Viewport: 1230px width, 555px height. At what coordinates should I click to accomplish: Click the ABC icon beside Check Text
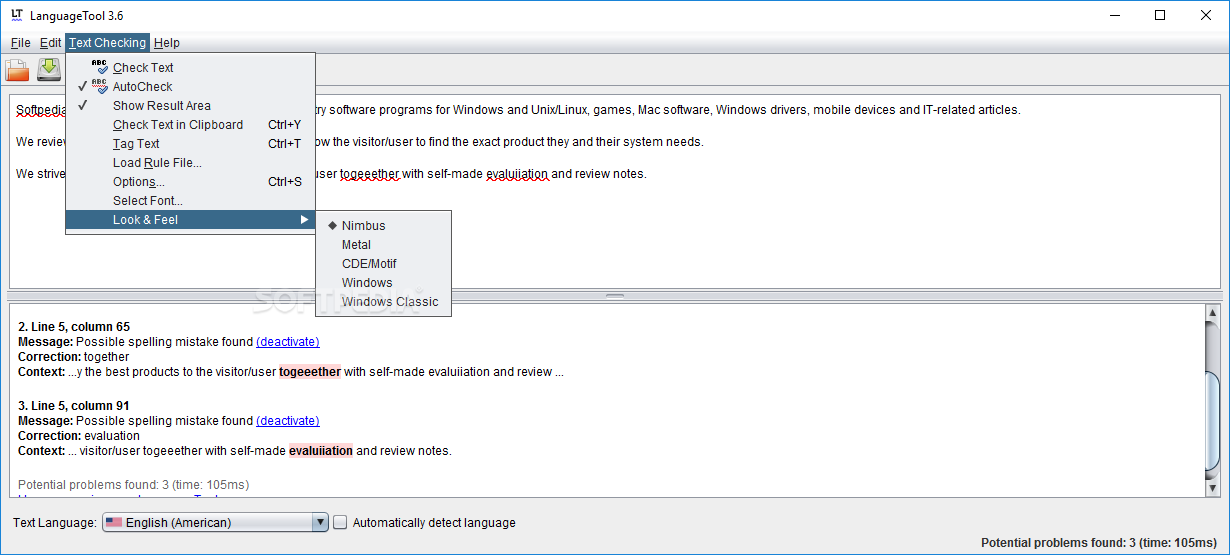click(99, 67)
